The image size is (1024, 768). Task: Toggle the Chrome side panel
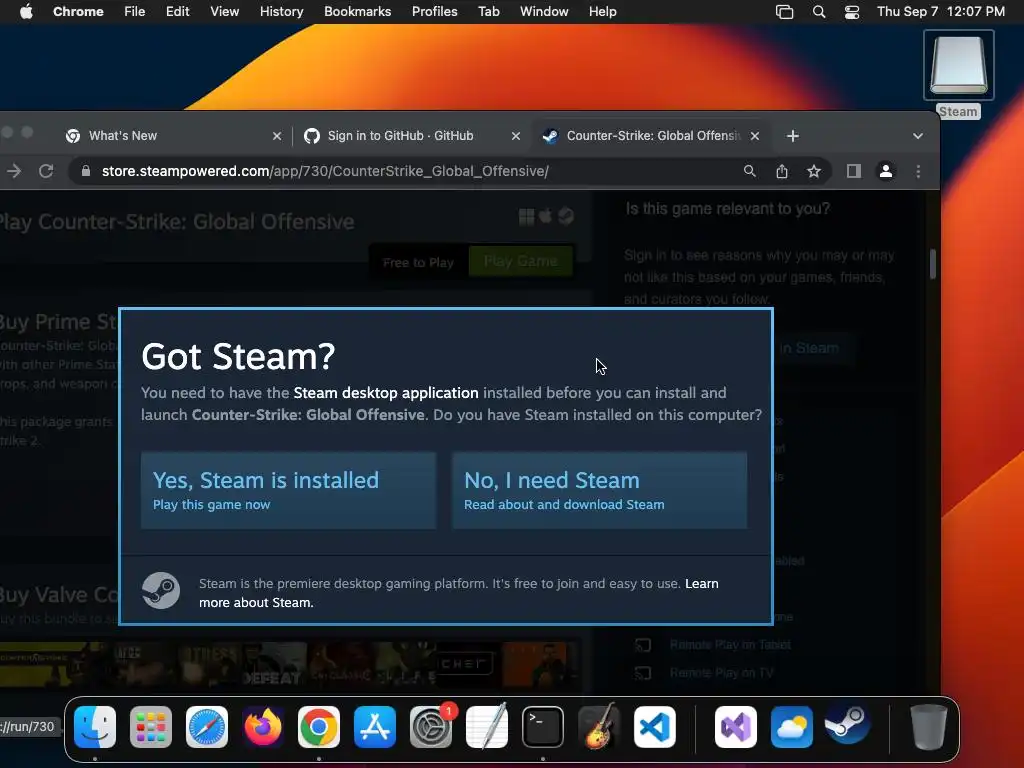(854, 171)
